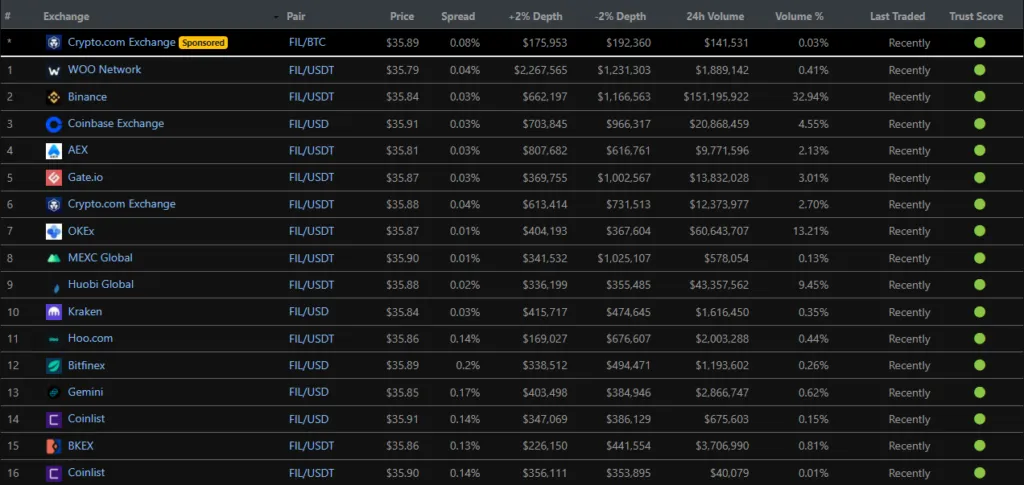
Task: Click the Crypto.com logo in the Sponsored row
Action: point(54,43)
